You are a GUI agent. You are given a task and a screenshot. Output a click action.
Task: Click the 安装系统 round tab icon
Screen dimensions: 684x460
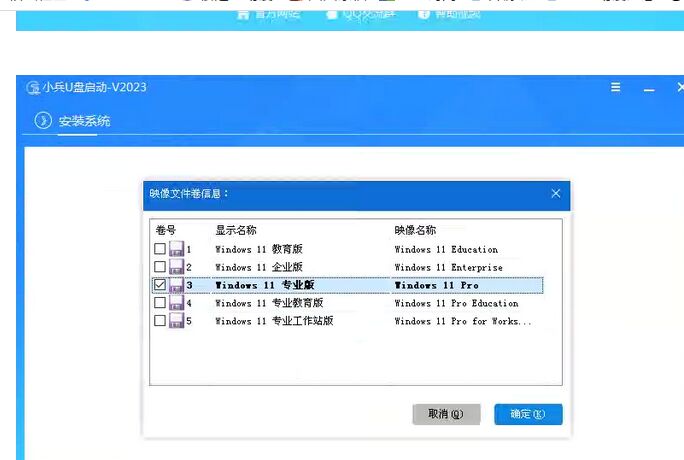point(43,120)
